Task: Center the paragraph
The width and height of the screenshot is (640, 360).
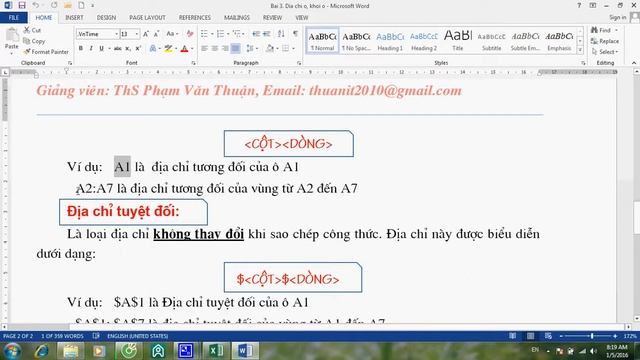Action: click(215, 49)
